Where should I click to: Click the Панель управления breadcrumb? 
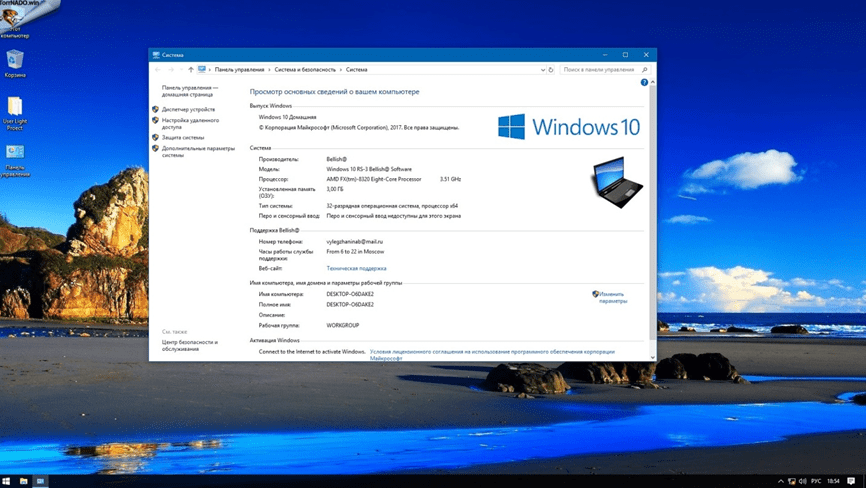pyautogui.click(x=239, y=70)
